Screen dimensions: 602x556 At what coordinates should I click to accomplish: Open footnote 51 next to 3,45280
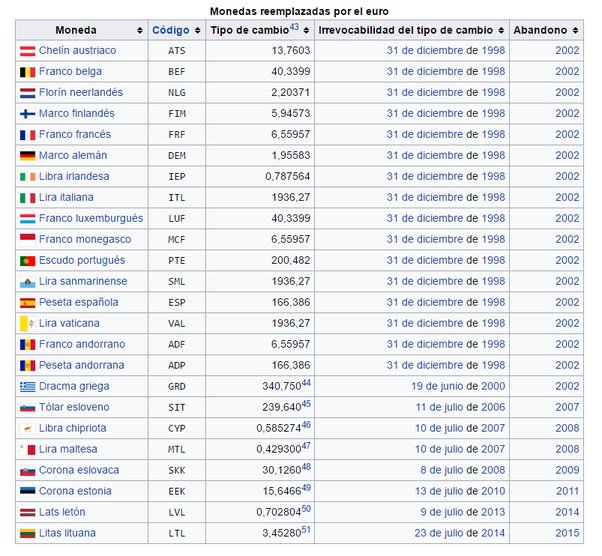[306, 530]
